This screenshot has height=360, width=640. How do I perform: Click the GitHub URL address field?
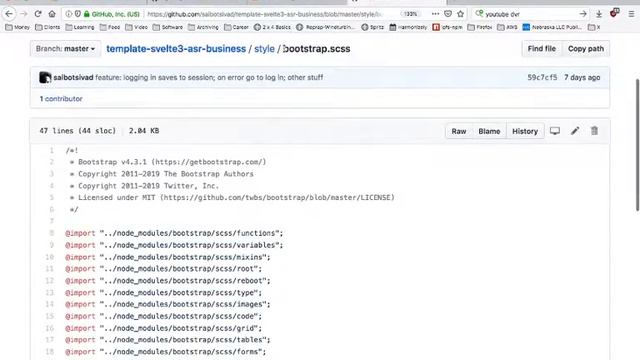pos(264,14)
